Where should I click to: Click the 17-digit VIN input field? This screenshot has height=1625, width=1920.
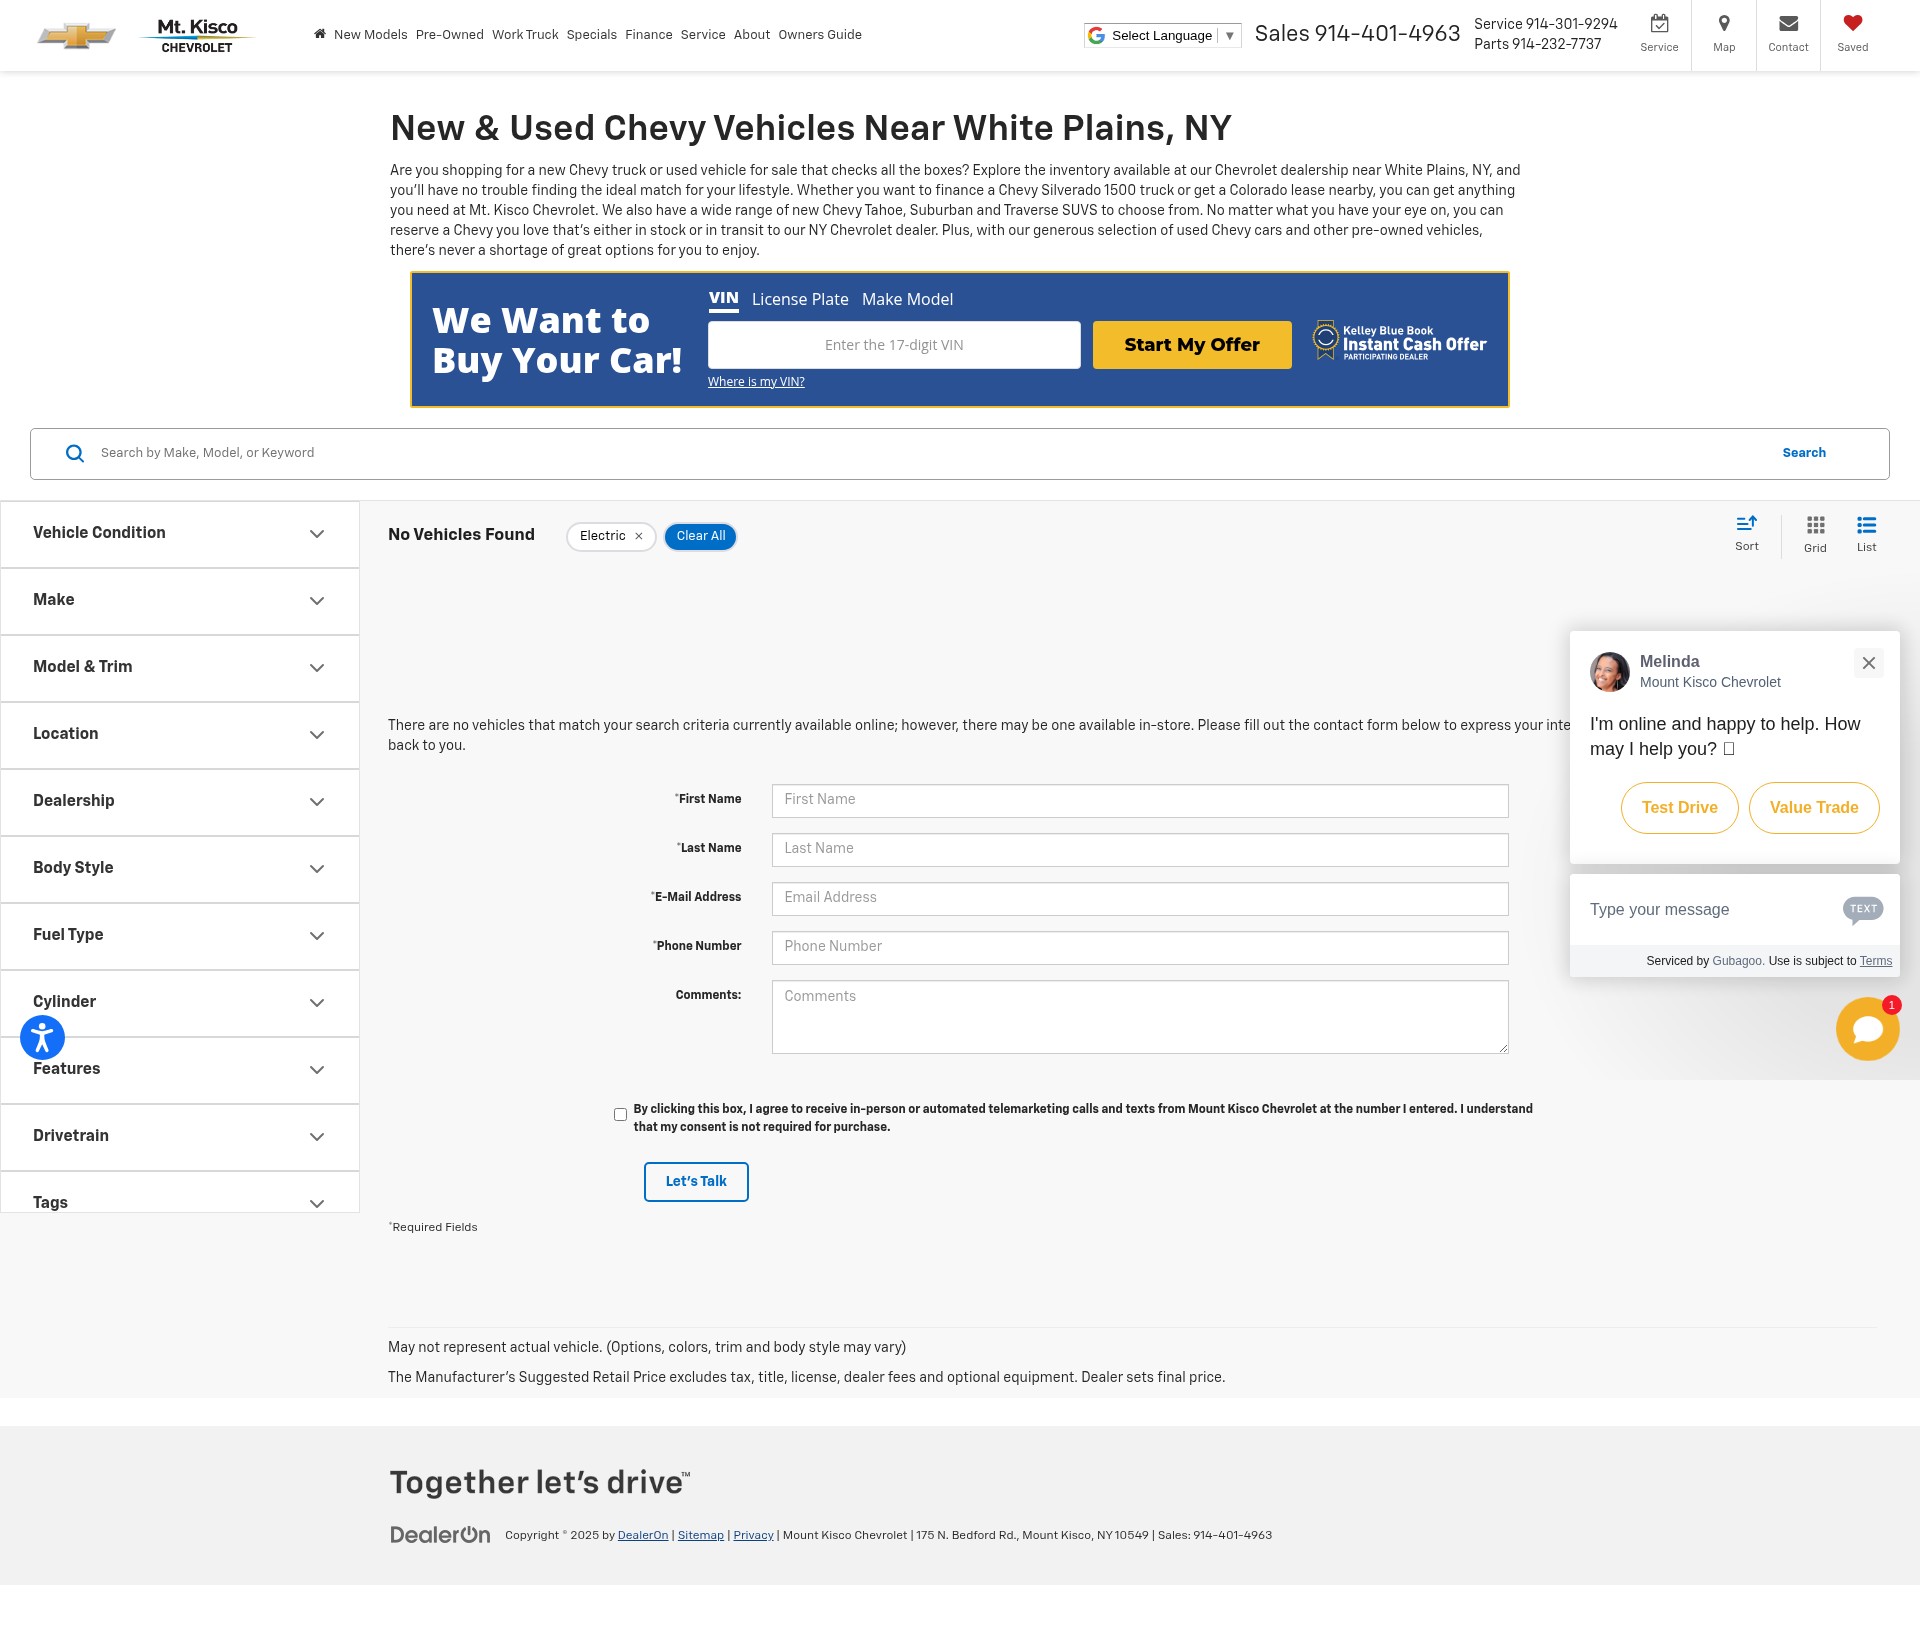pyautogui.click(x=894, y=345)
